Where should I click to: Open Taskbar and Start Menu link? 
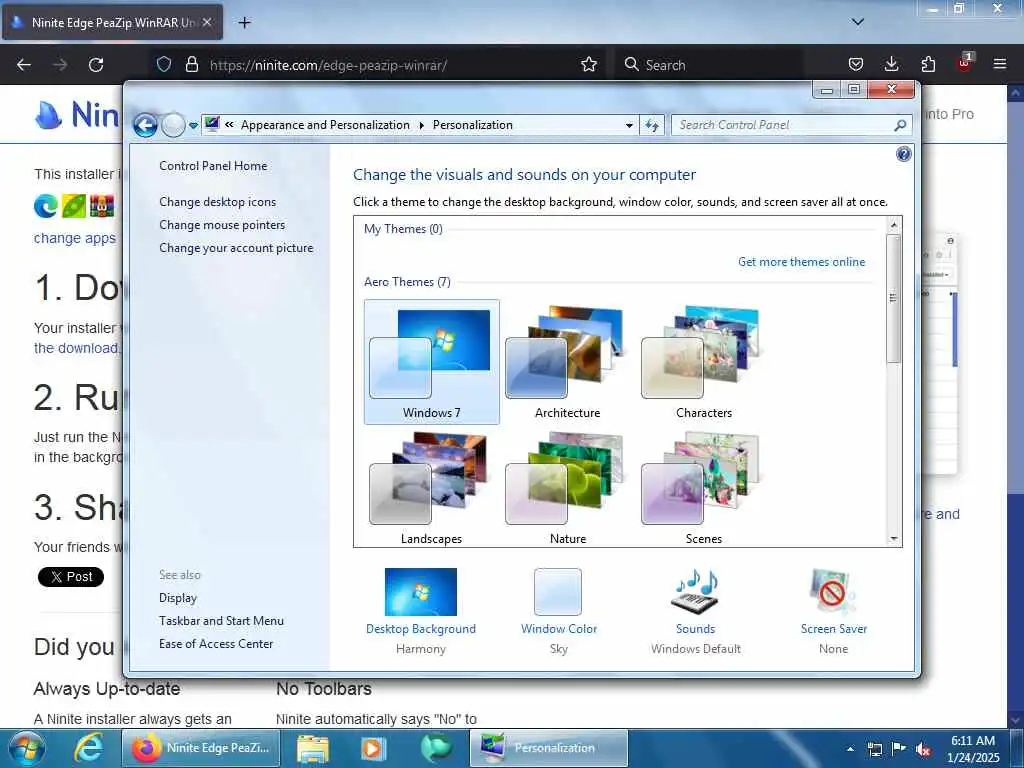tap(221, 620)
